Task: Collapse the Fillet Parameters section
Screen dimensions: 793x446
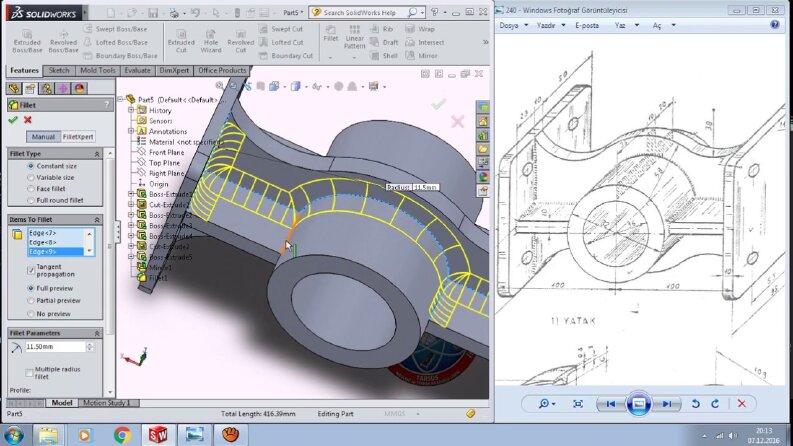Action: click(97, 334)
